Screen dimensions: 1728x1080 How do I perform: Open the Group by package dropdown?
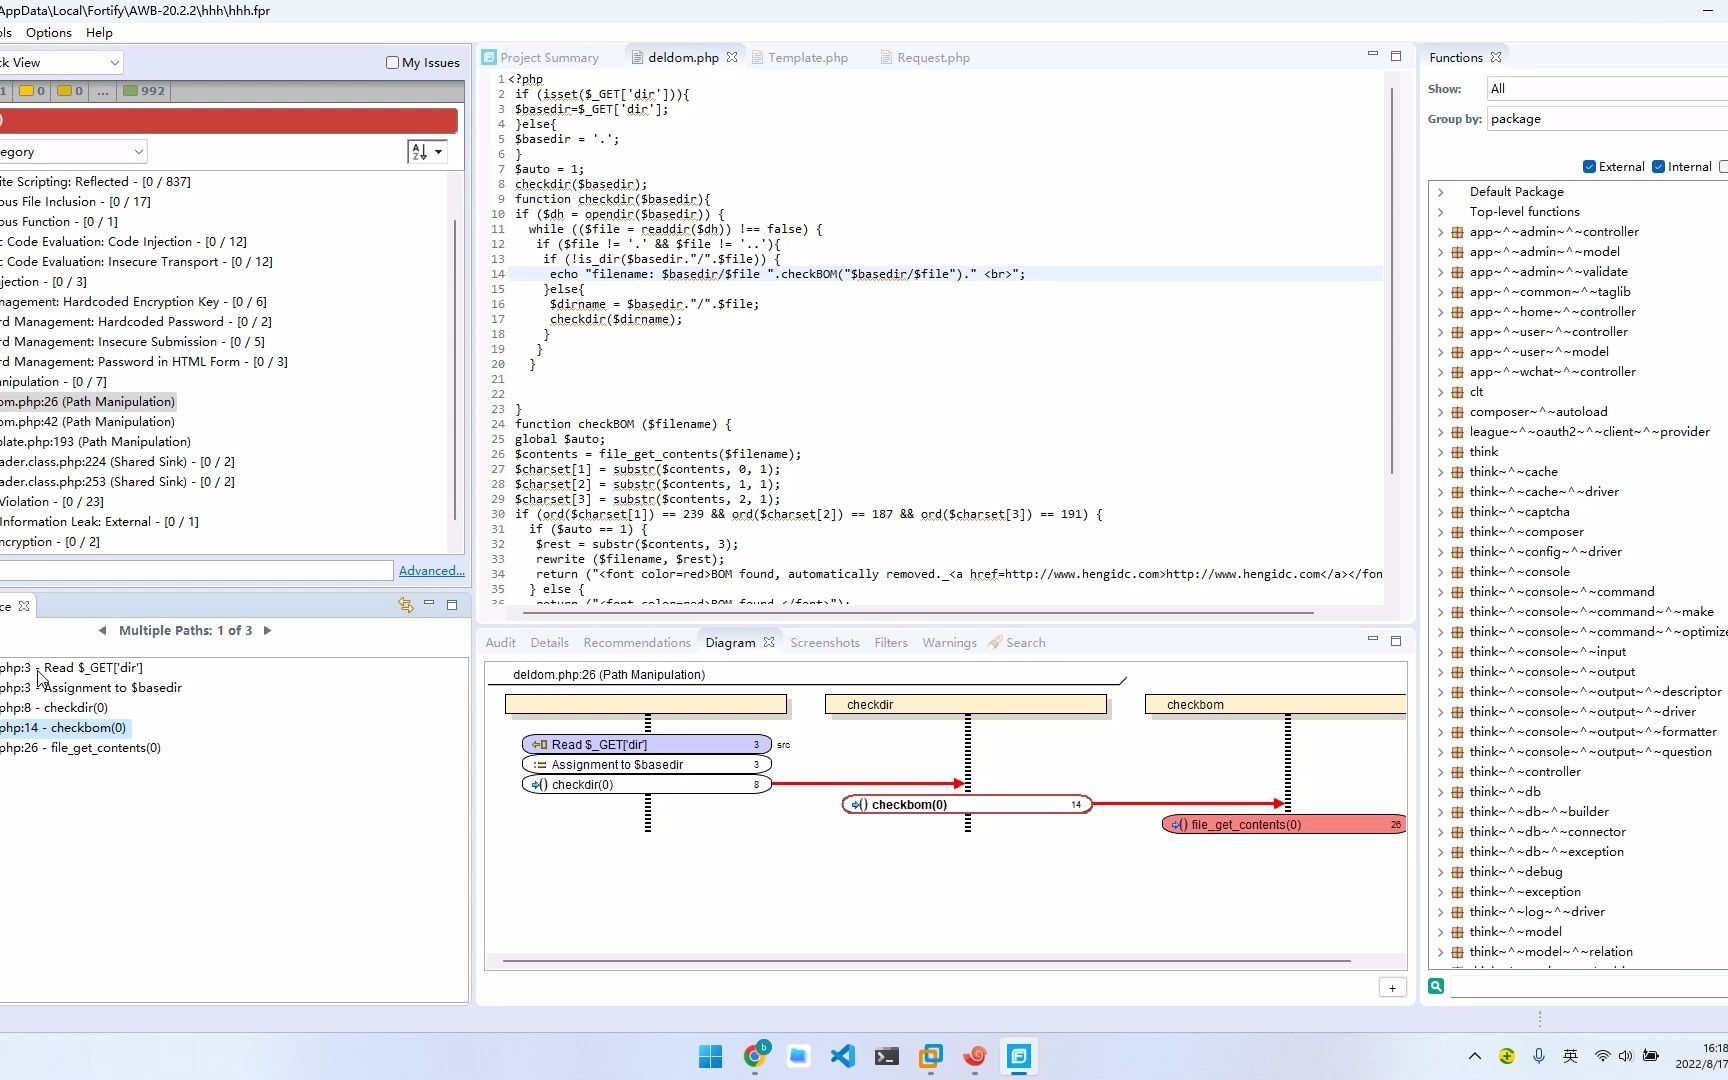[x=1607, y=119]
